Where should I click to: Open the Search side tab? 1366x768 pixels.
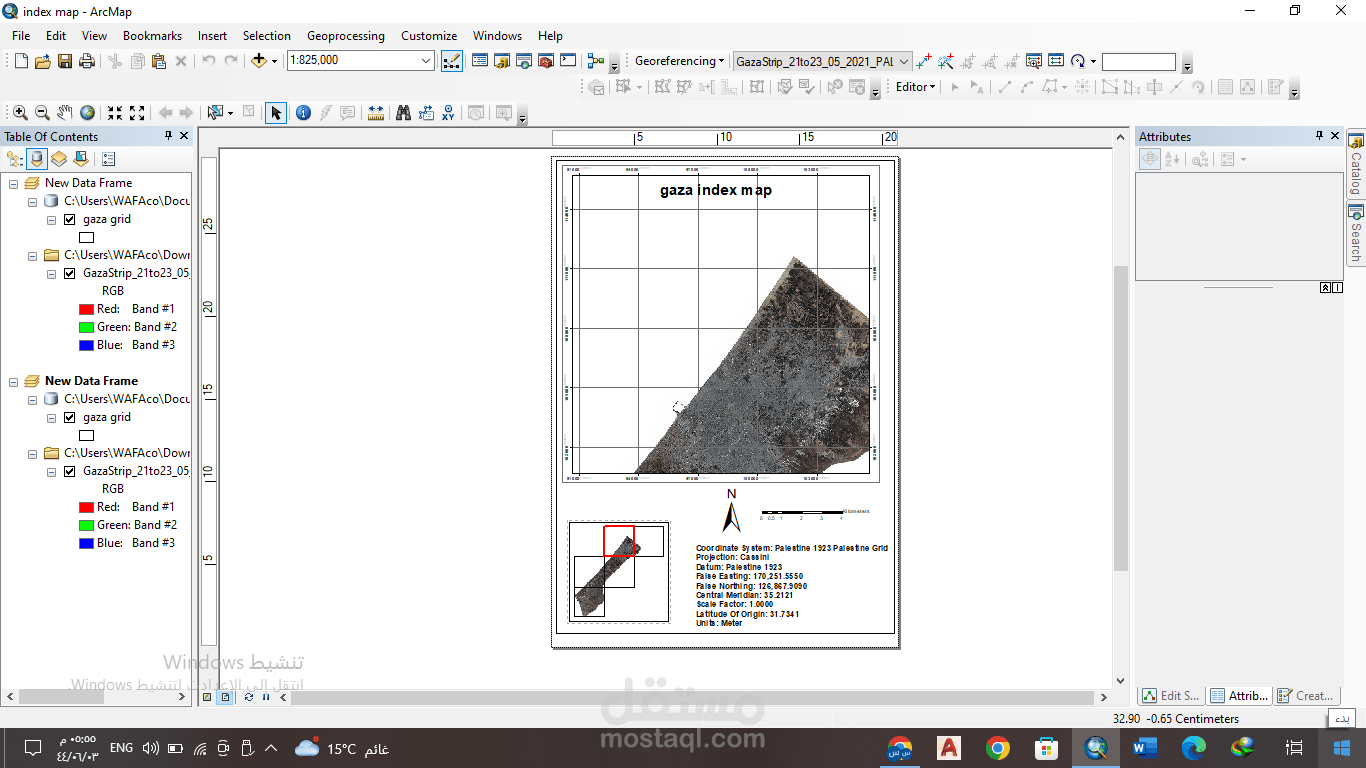coord(1356,233)
